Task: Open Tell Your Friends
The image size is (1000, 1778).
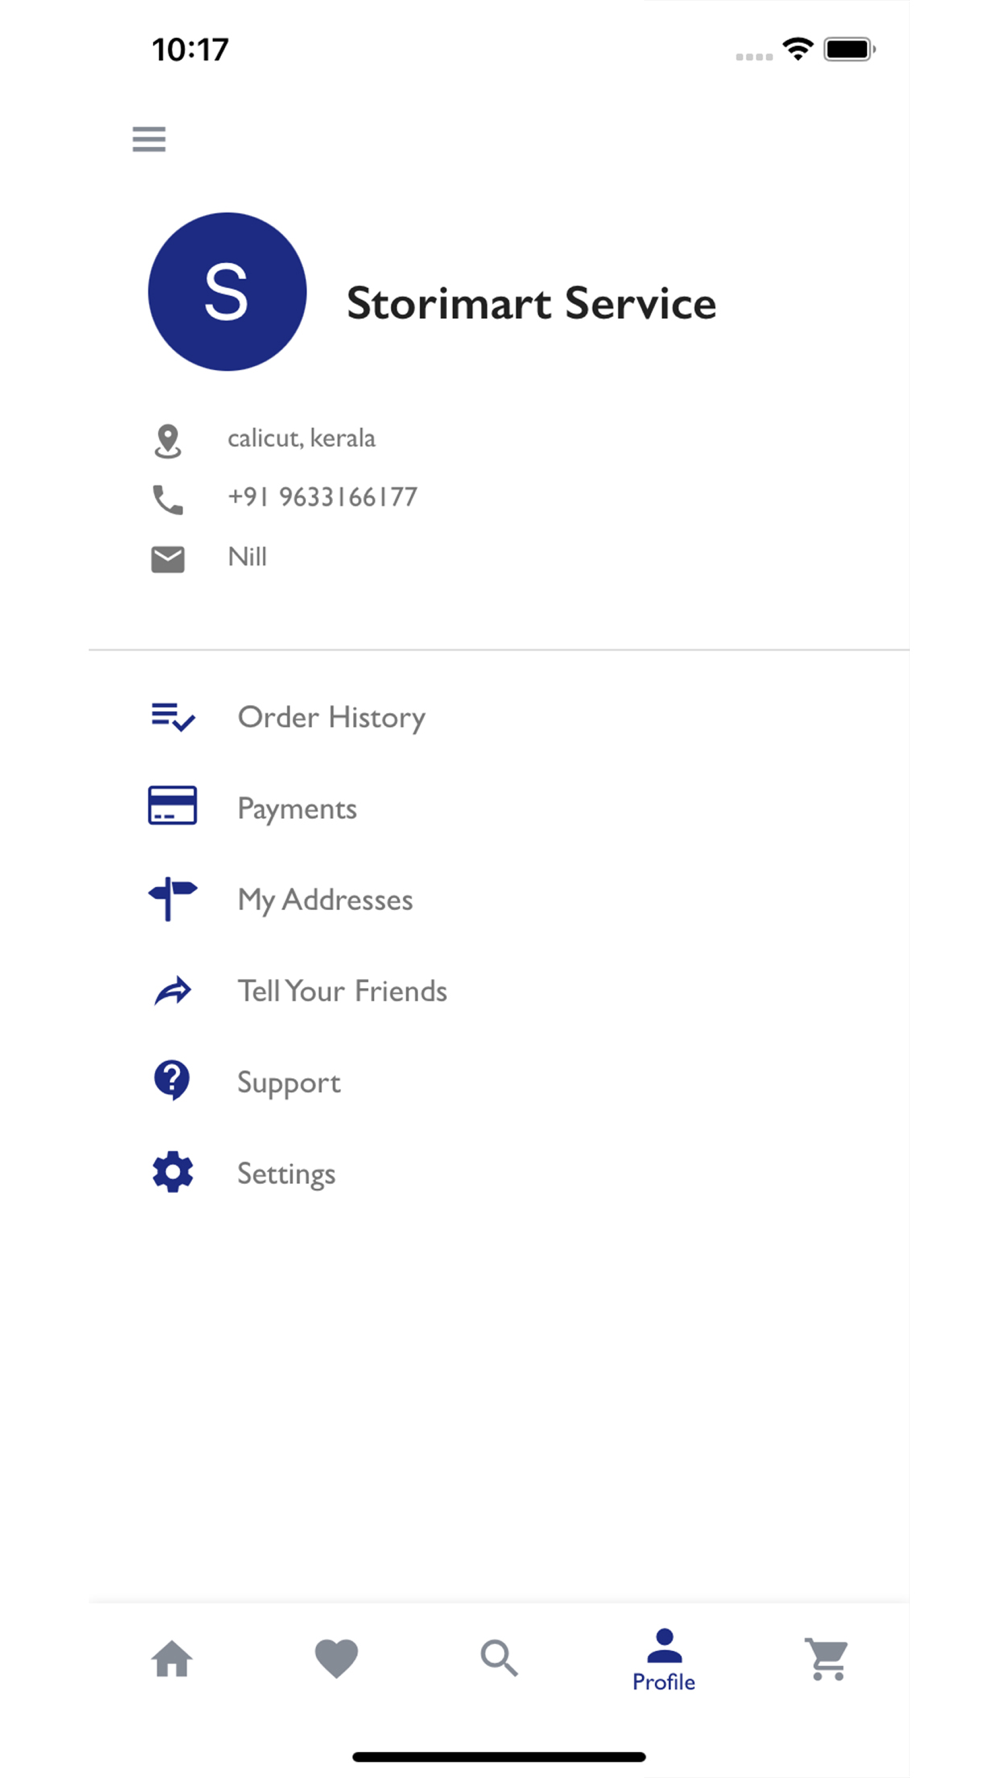Action: (342, 991)
